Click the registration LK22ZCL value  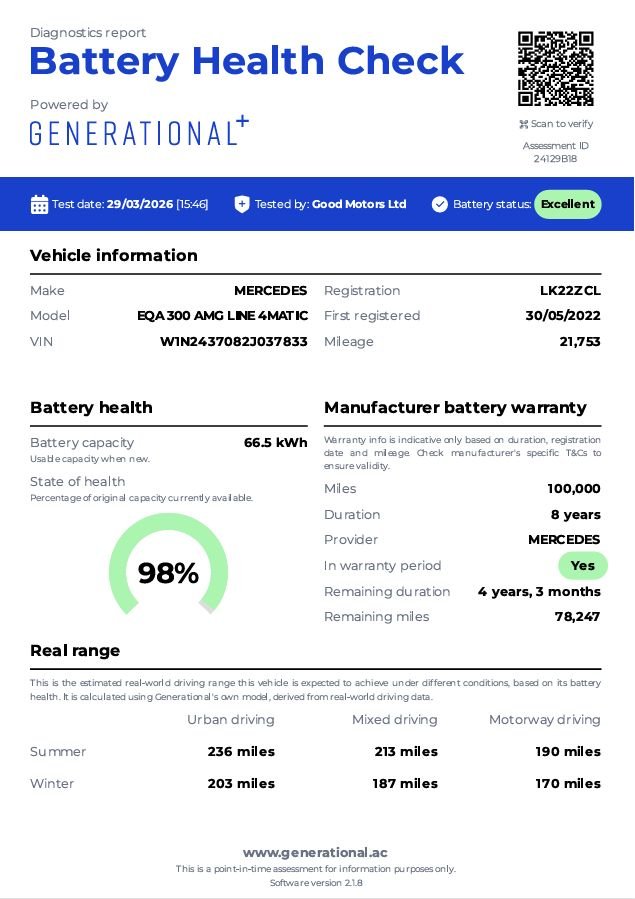click(570, 290)
